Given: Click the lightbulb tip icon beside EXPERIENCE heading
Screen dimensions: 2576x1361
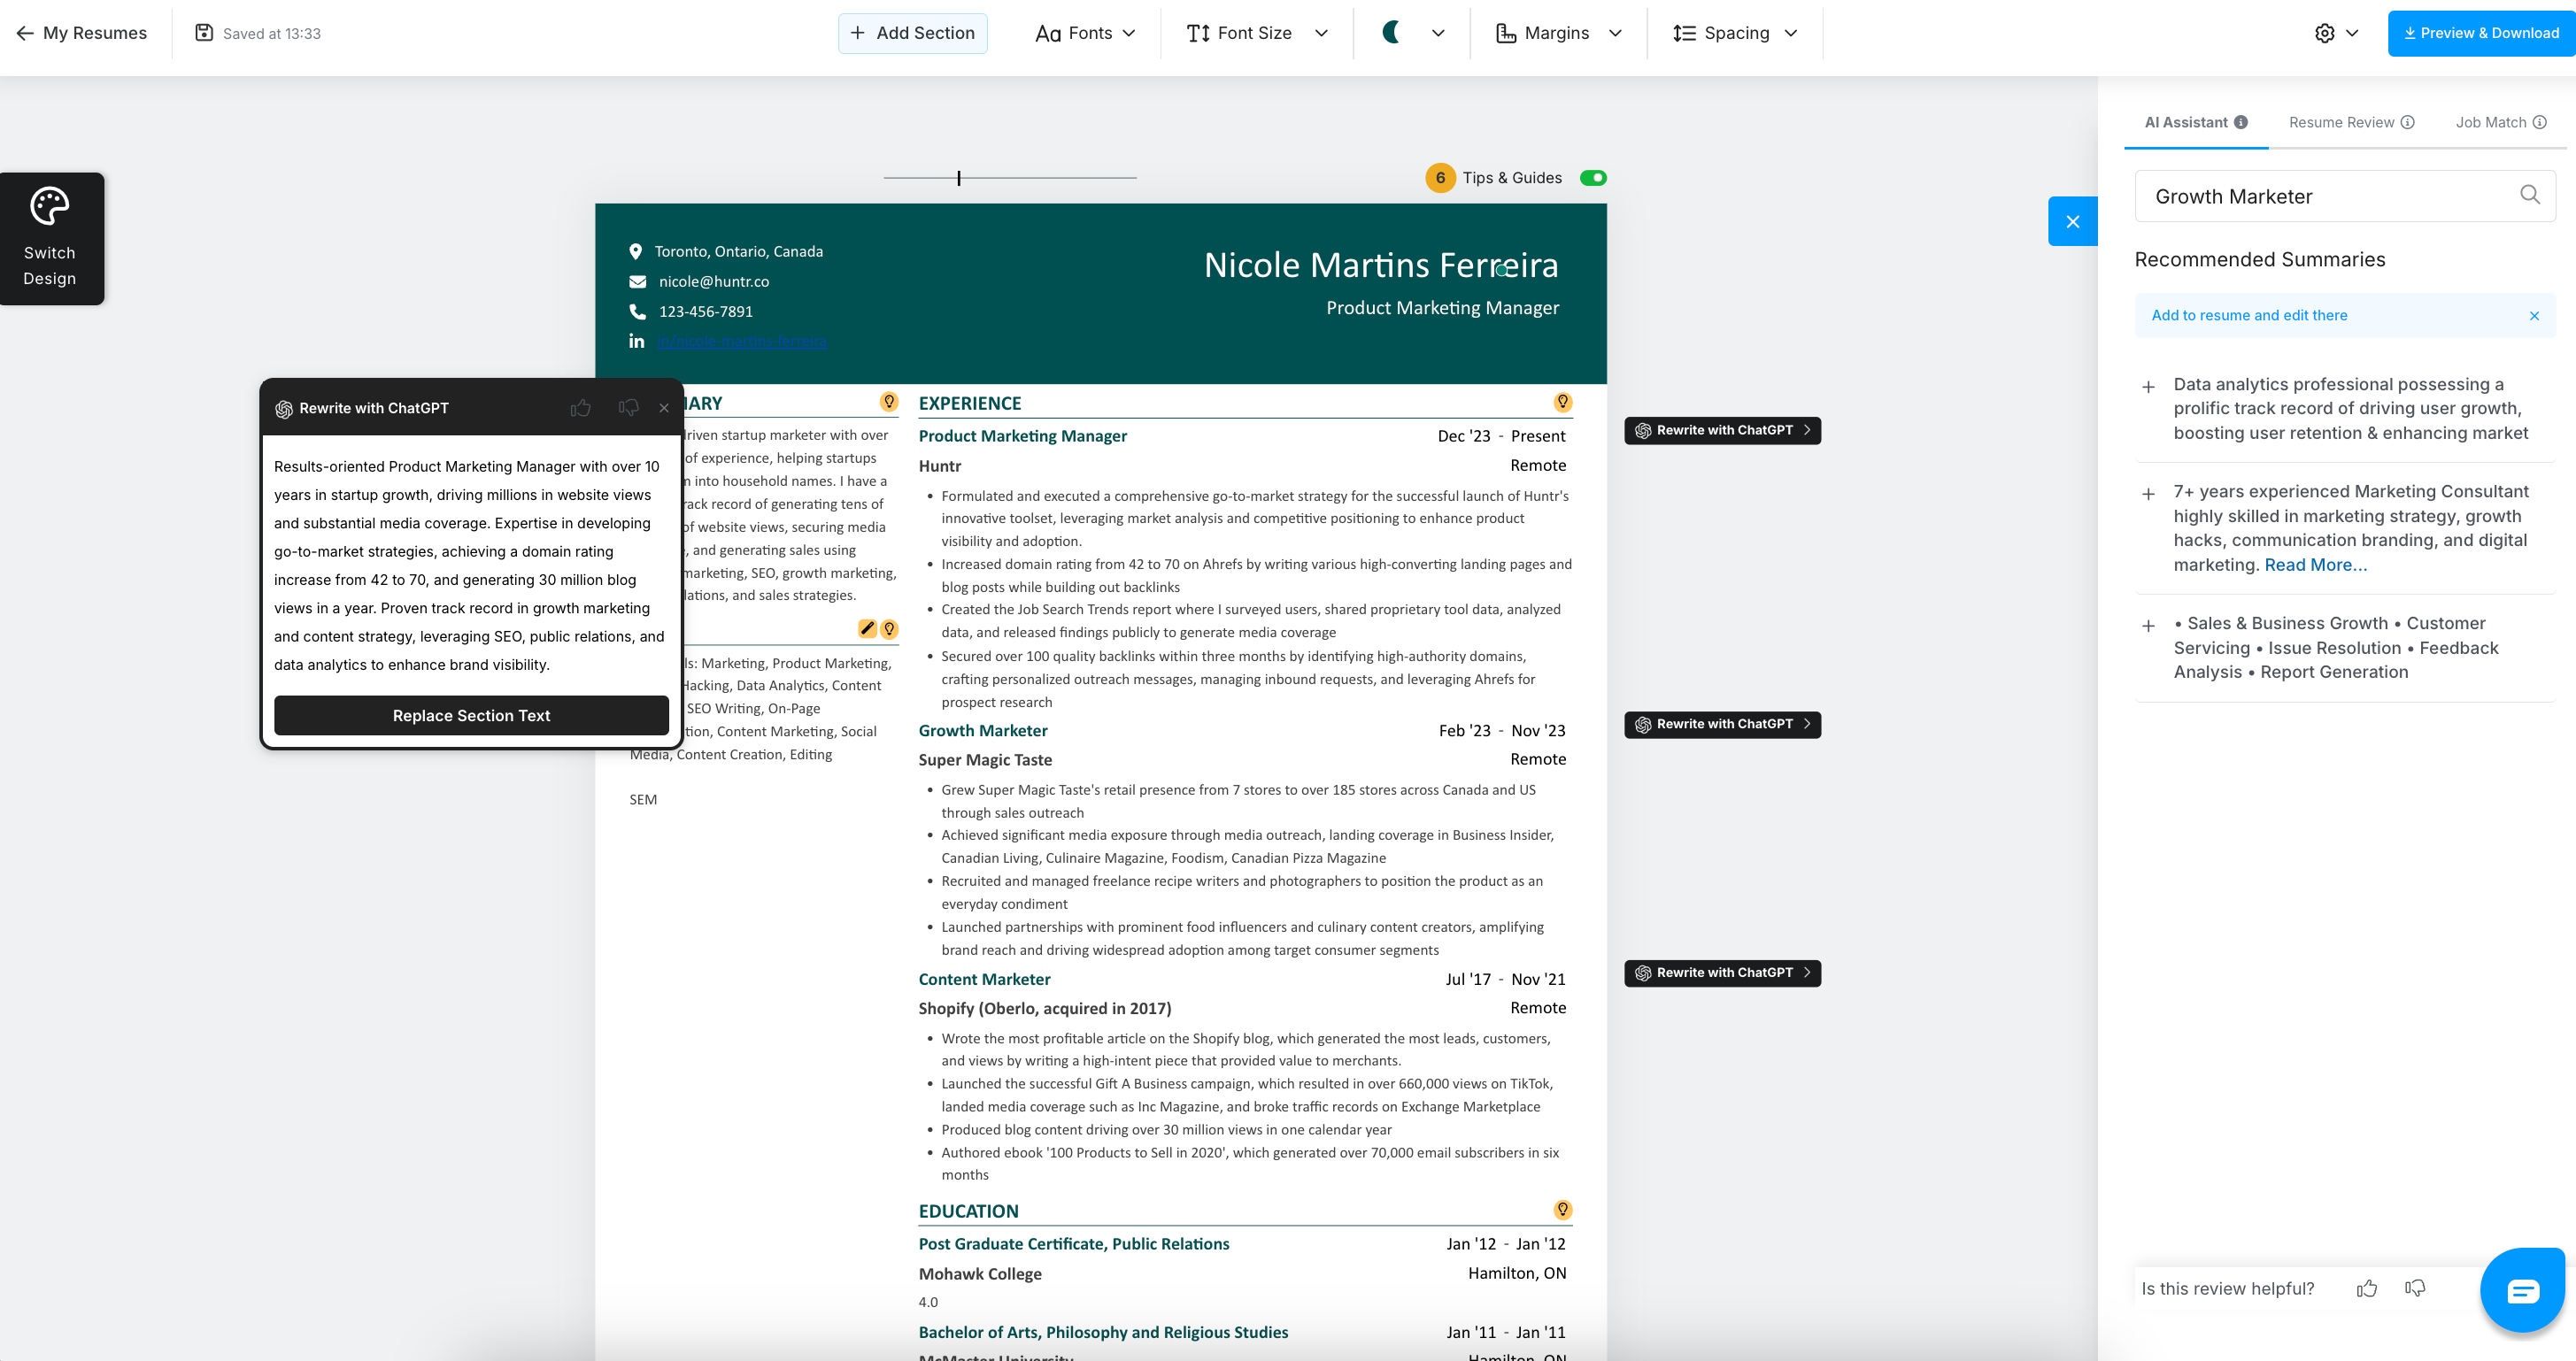Looking at the screenshot, I should (x=1562, y=402).
